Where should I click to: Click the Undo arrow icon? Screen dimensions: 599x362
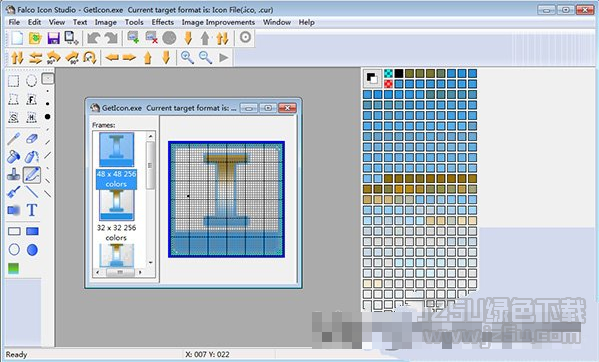93,38
